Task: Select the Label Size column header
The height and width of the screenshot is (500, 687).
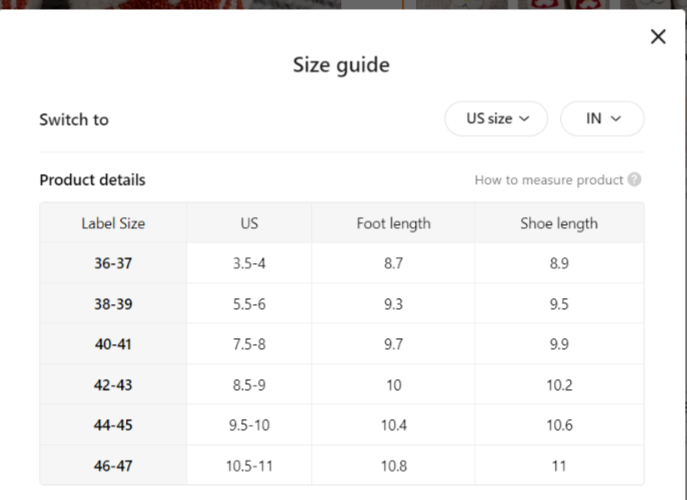Action: (113, 223)
